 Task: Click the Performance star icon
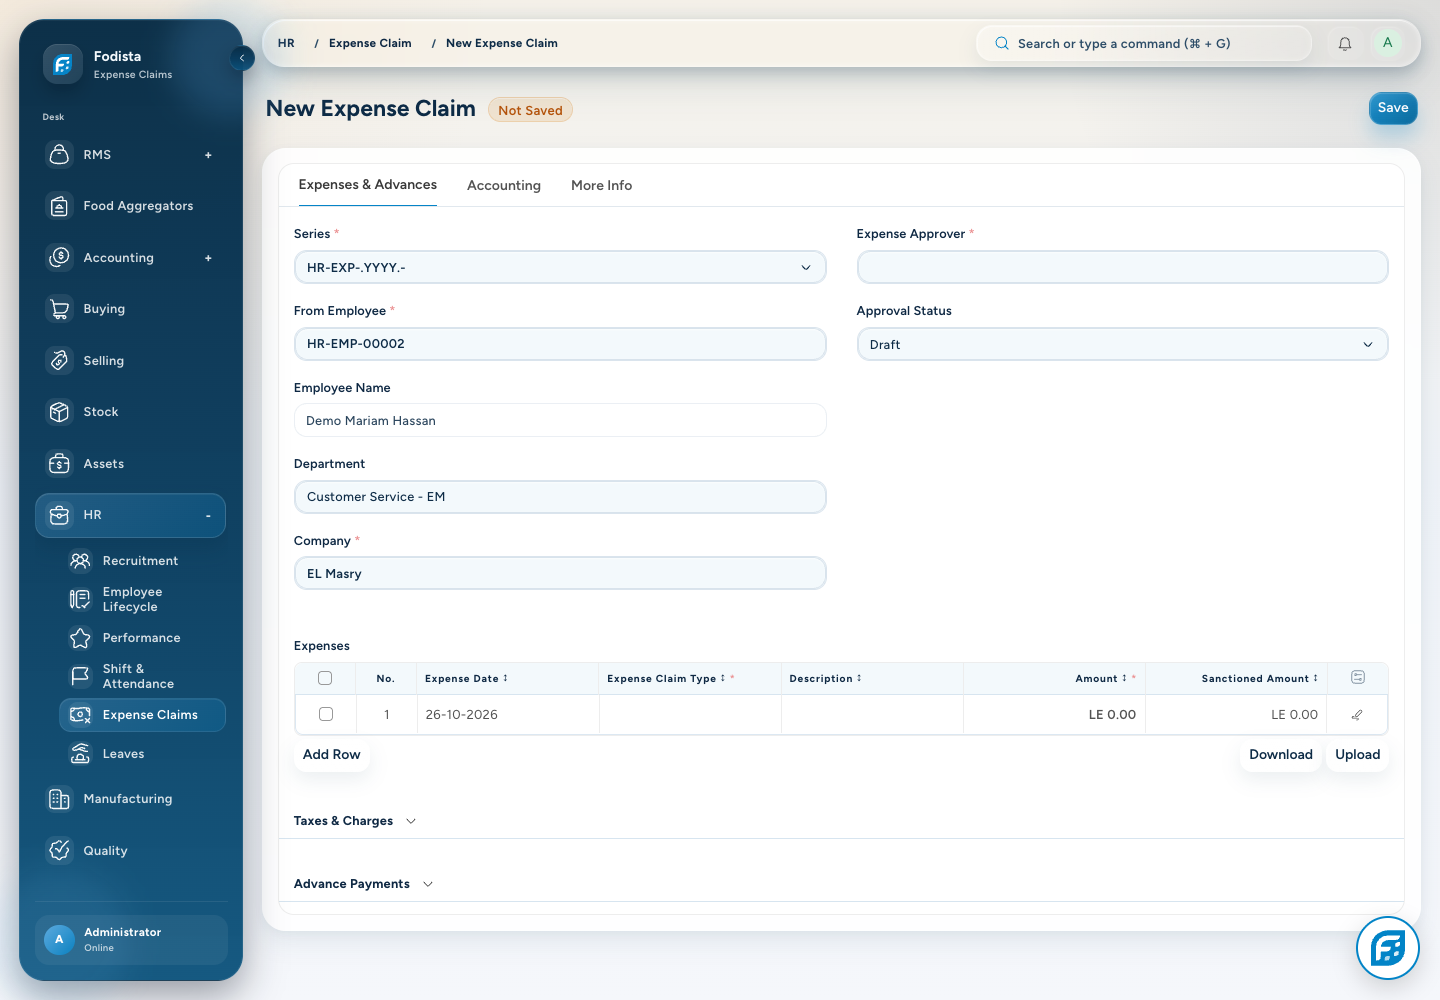[80, 638]
